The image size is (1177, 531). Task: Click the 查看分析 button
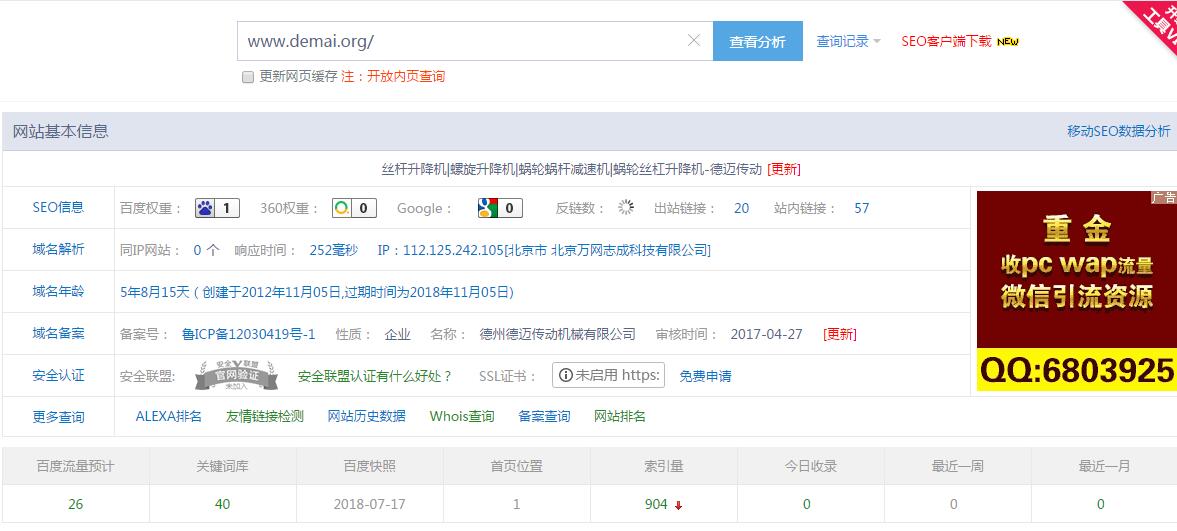[x=757, y=41]
